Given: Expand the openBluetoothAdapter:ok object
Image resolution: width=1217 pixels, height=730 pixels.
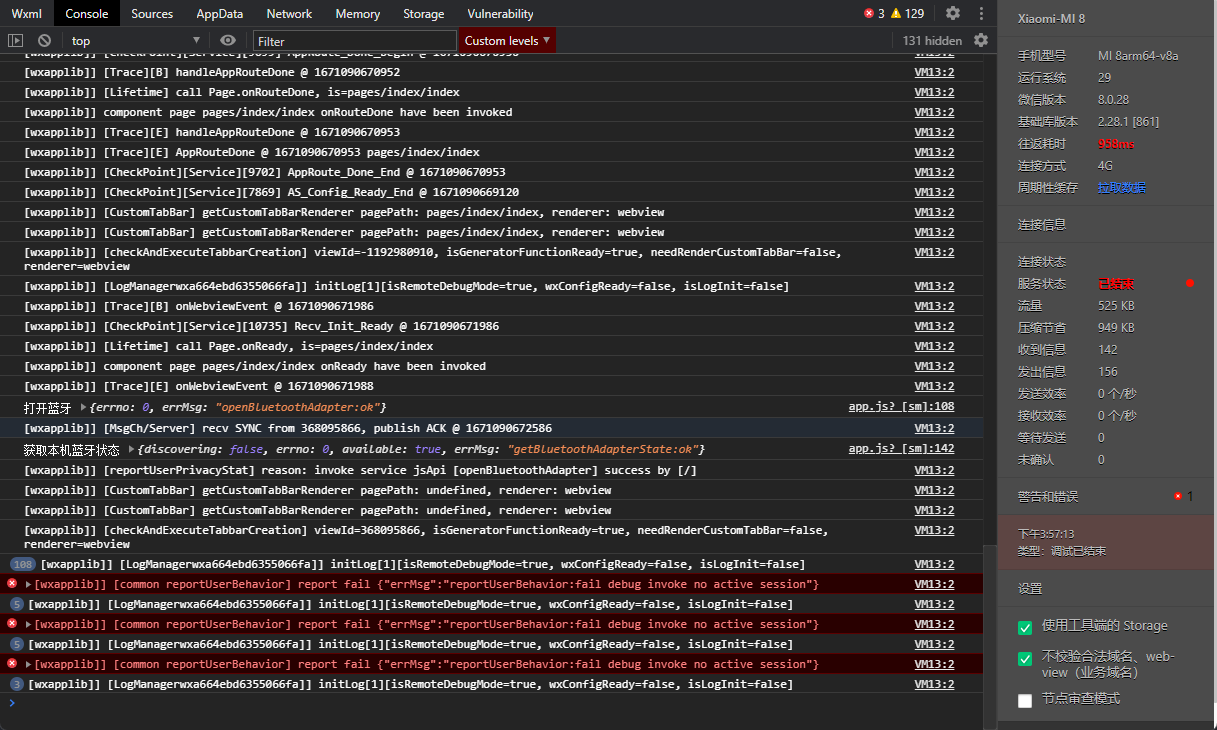Looking at the screenshot, I should pyautogui.click(x=83, y=408).
